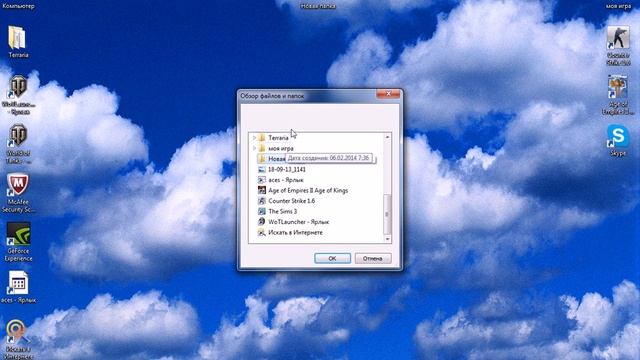This screenshot has width=640, height=360.
Task: Expand the моя игра folder node
Action: tap(254, 148)
